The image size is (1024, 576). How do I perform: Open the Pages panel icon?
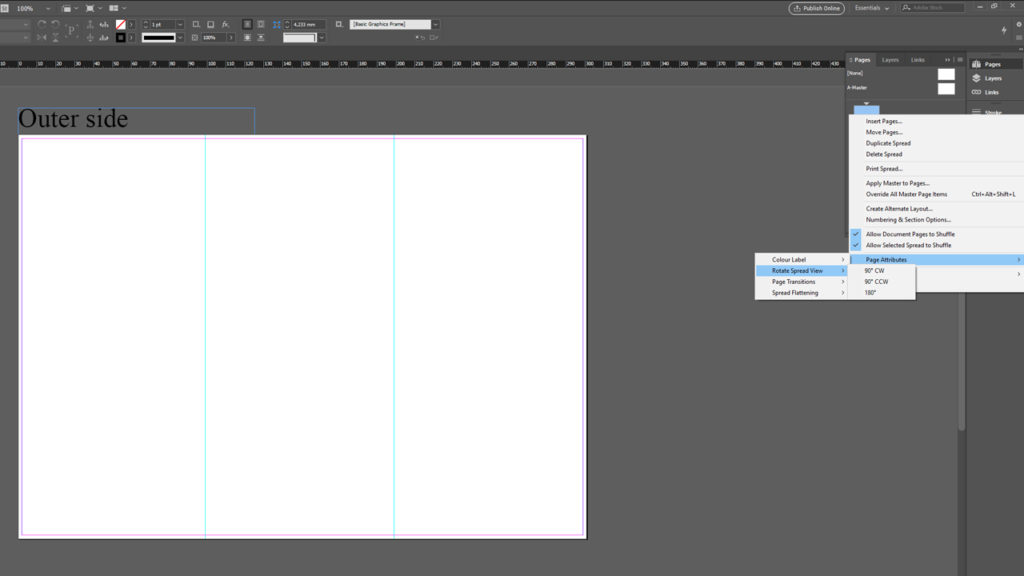coord(978,64)
